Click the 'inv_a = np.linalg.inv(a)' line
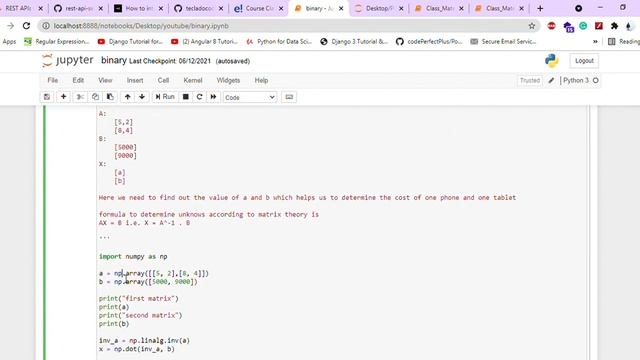 coord(144,340)
